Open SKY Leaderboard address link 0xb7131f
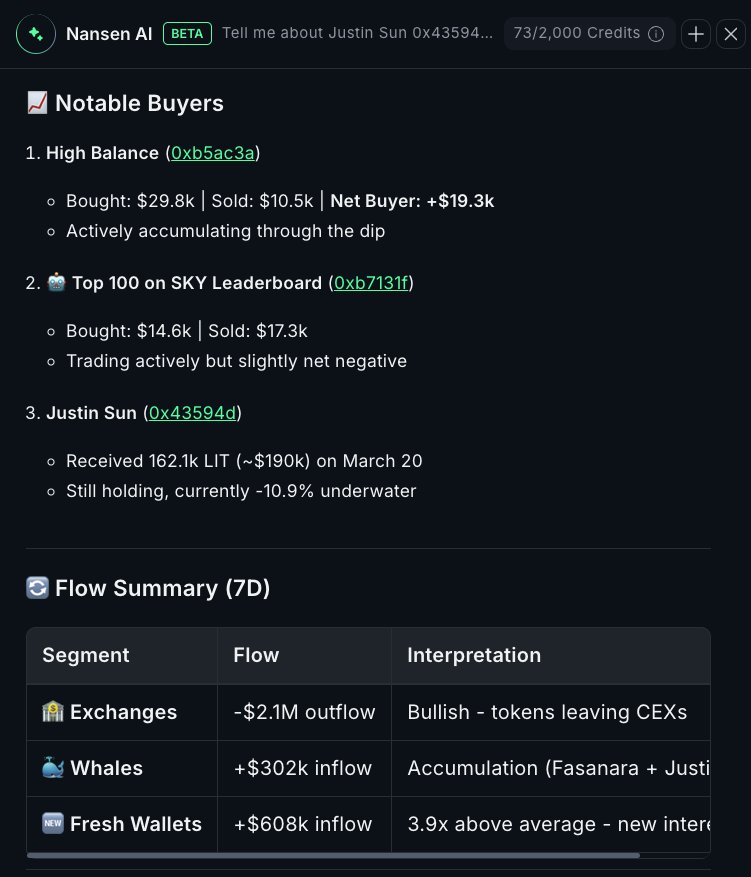 (x=371, y=283)
